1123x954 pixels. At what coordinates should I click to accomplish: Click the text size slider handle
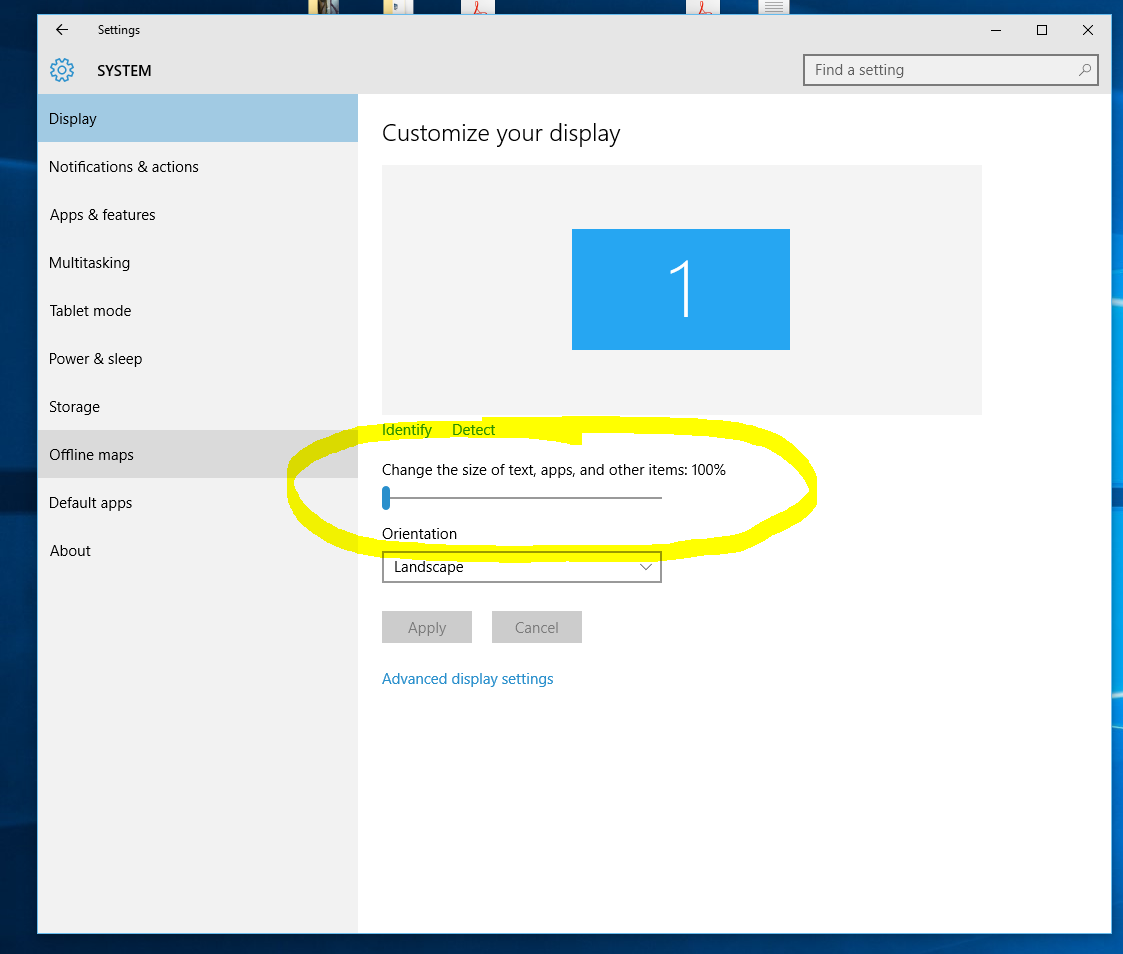click(x=386, y=497)
